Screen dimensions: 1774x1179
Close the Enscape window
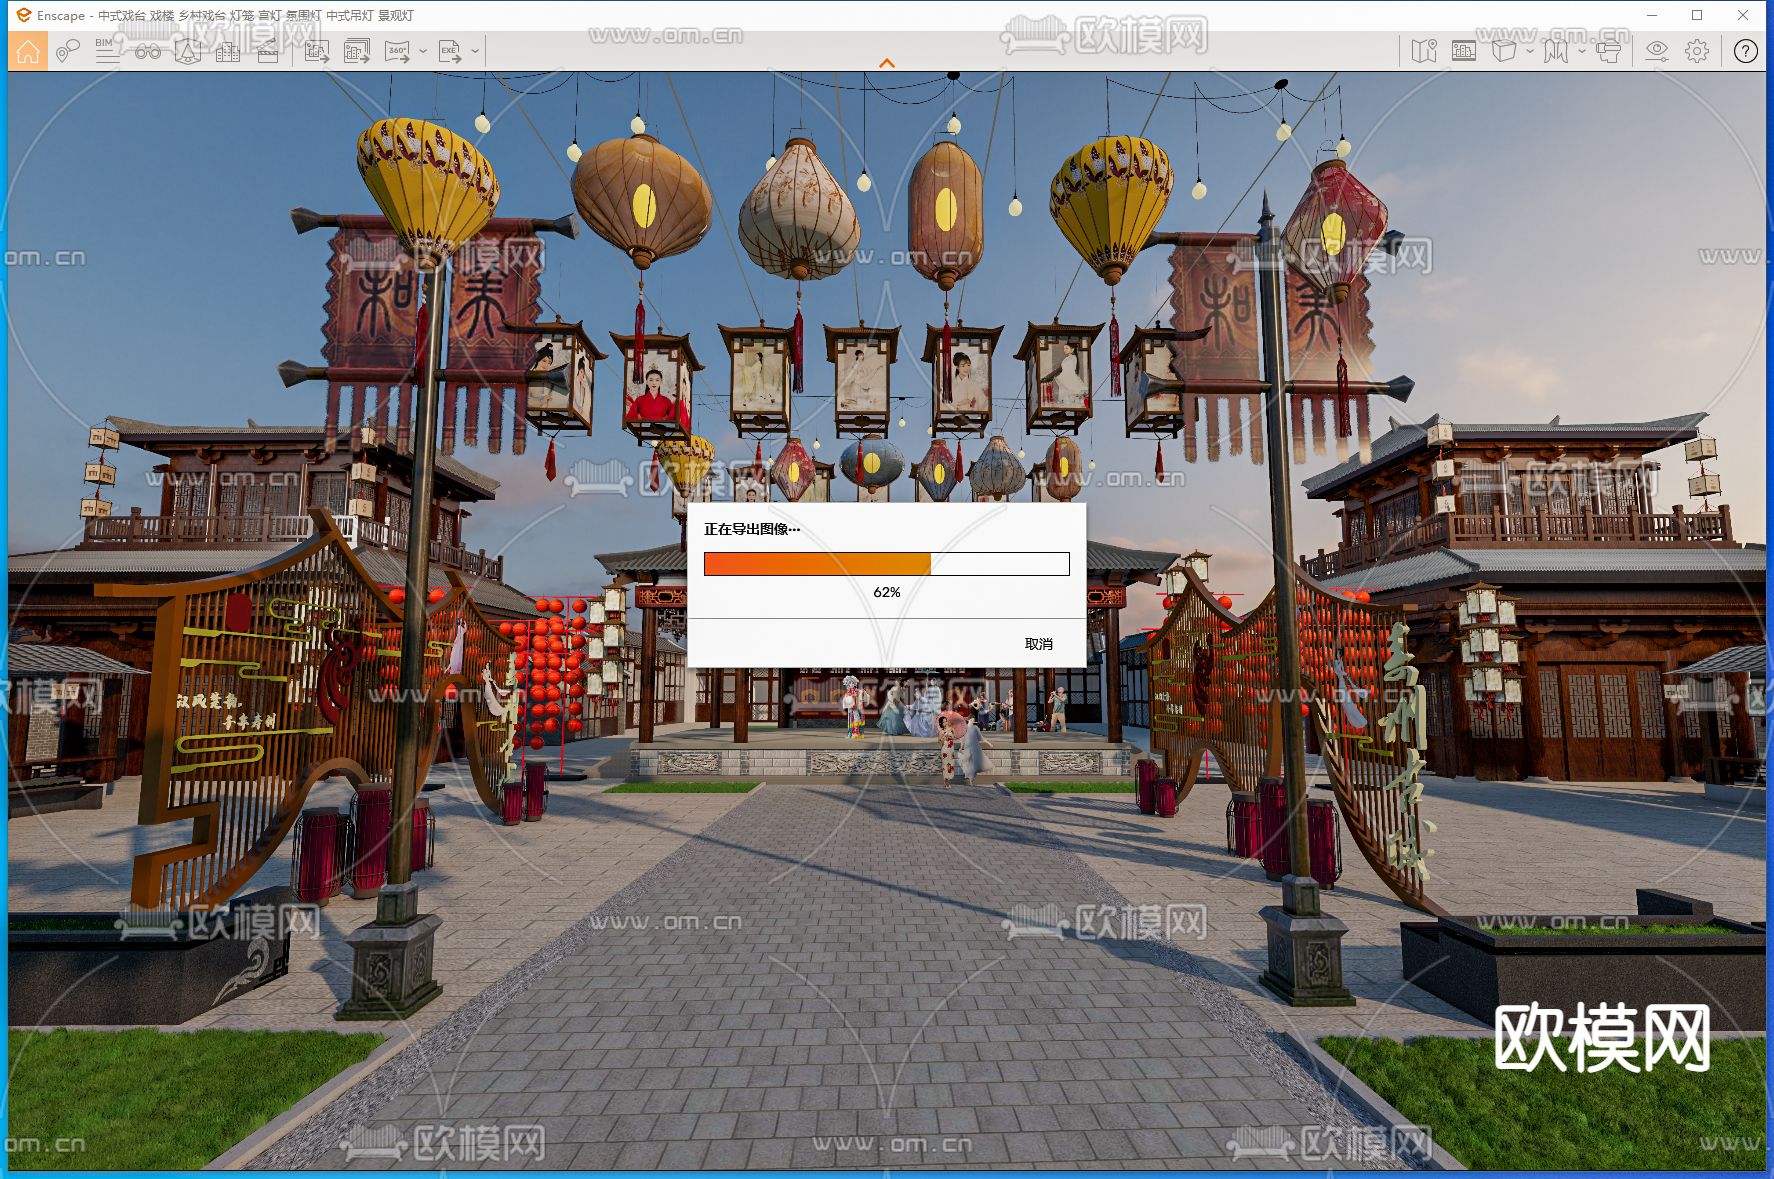(1743, 15)
